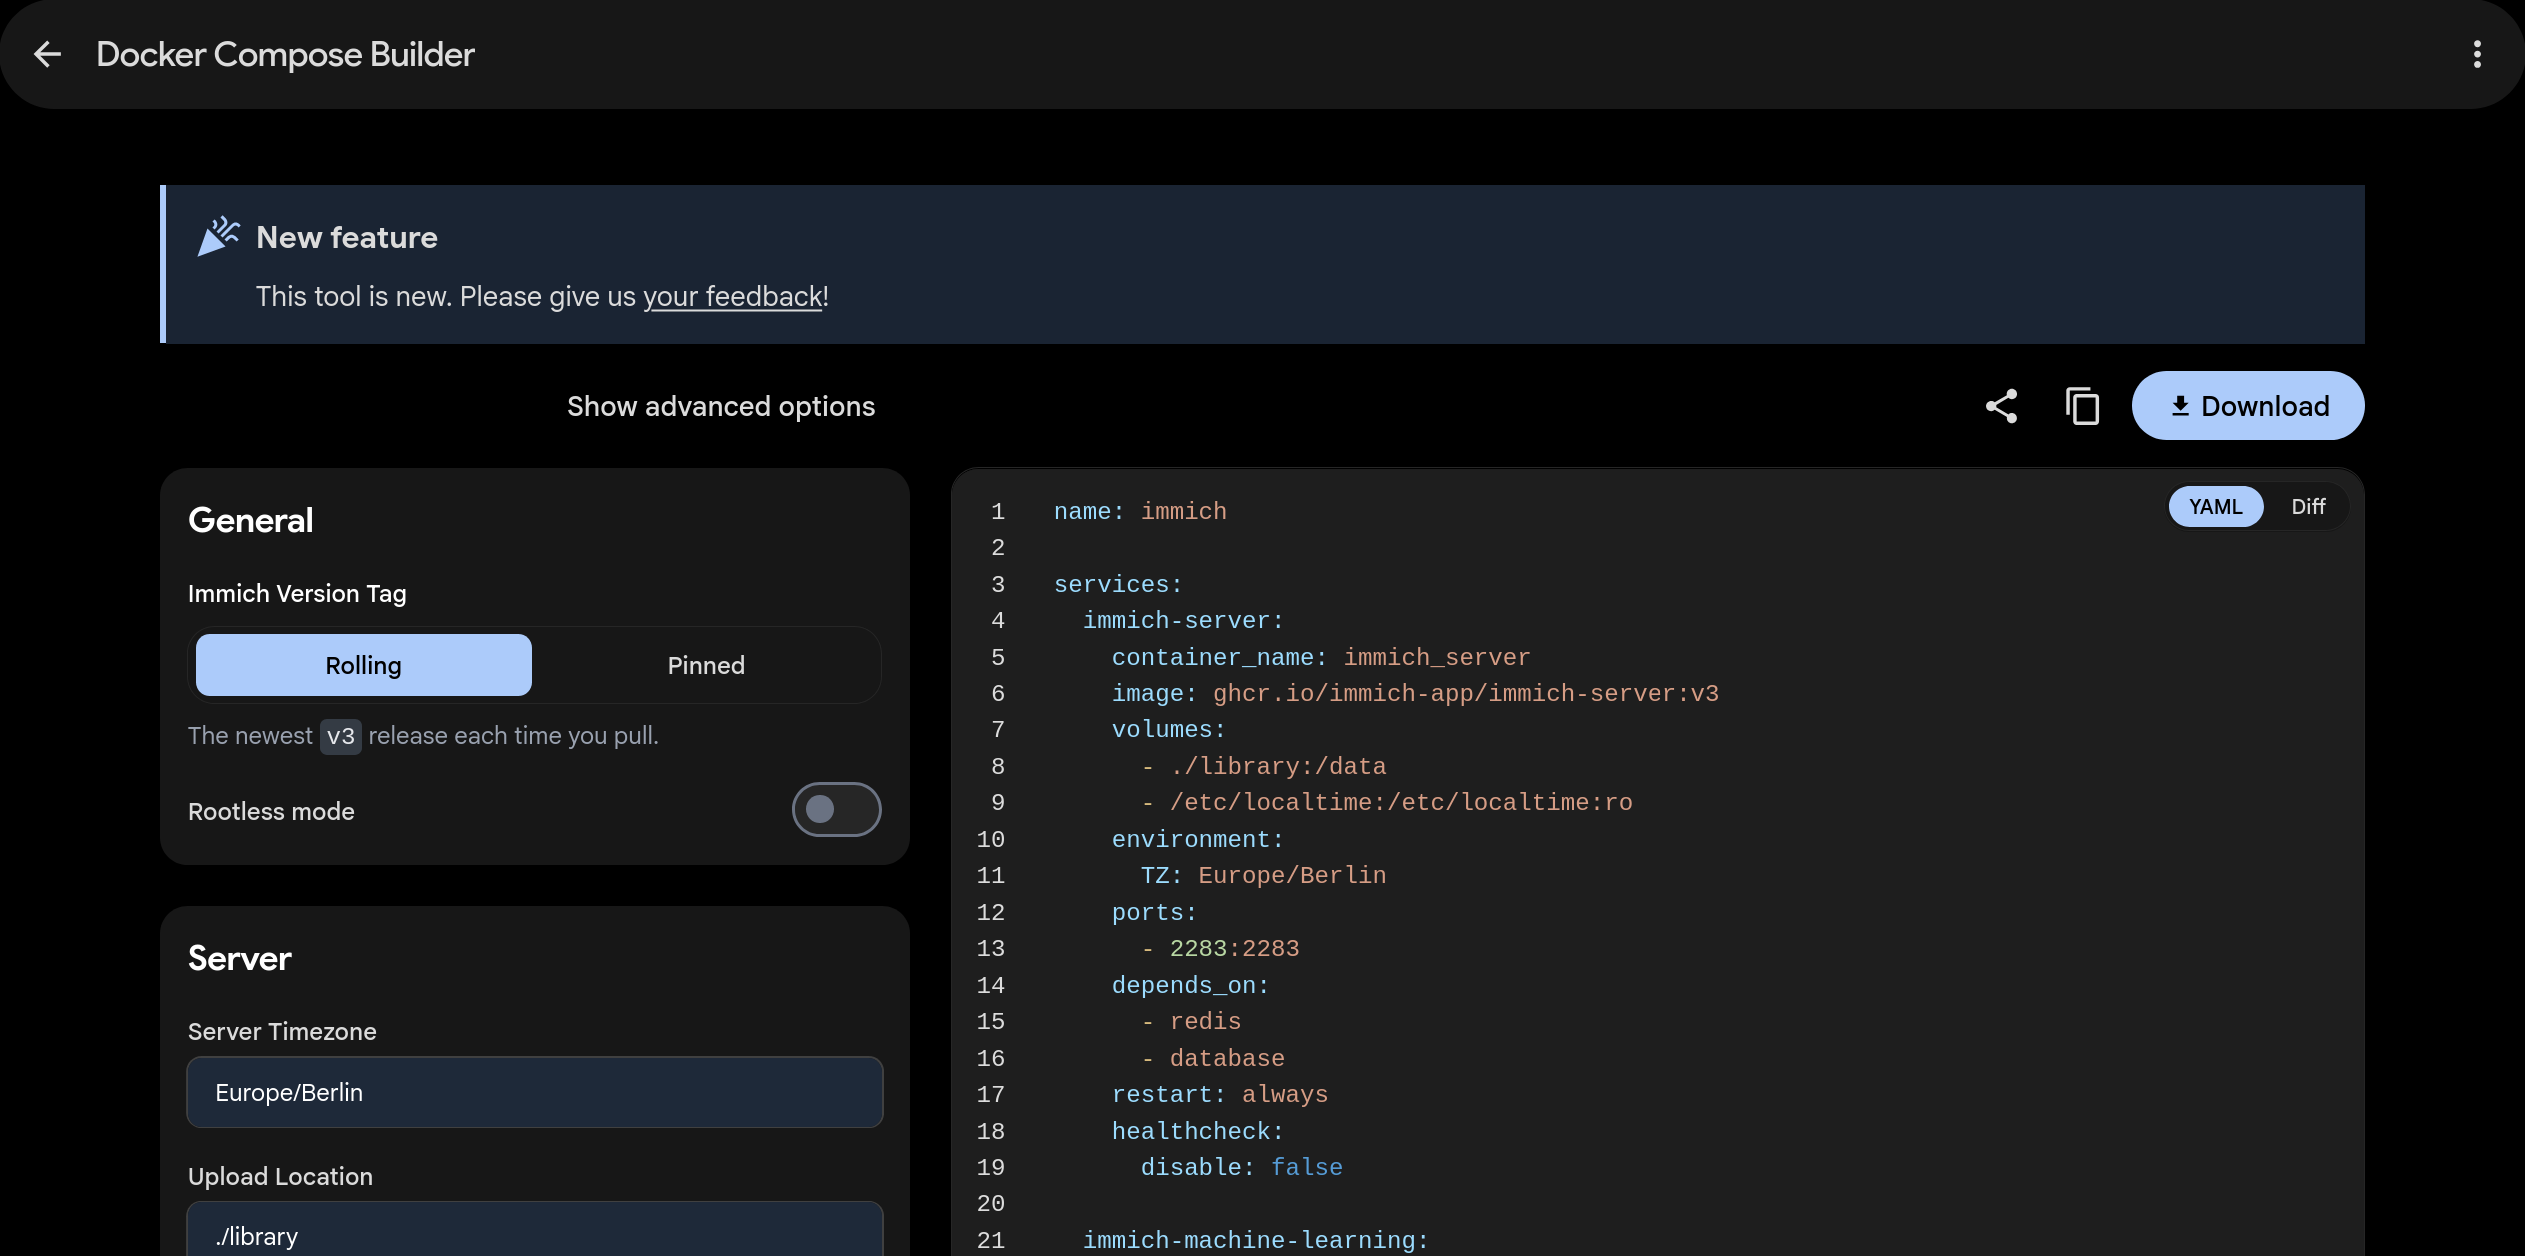Click the '- database' dependency line
2526x1256 pixels.
click(x=1213, y=1058)
